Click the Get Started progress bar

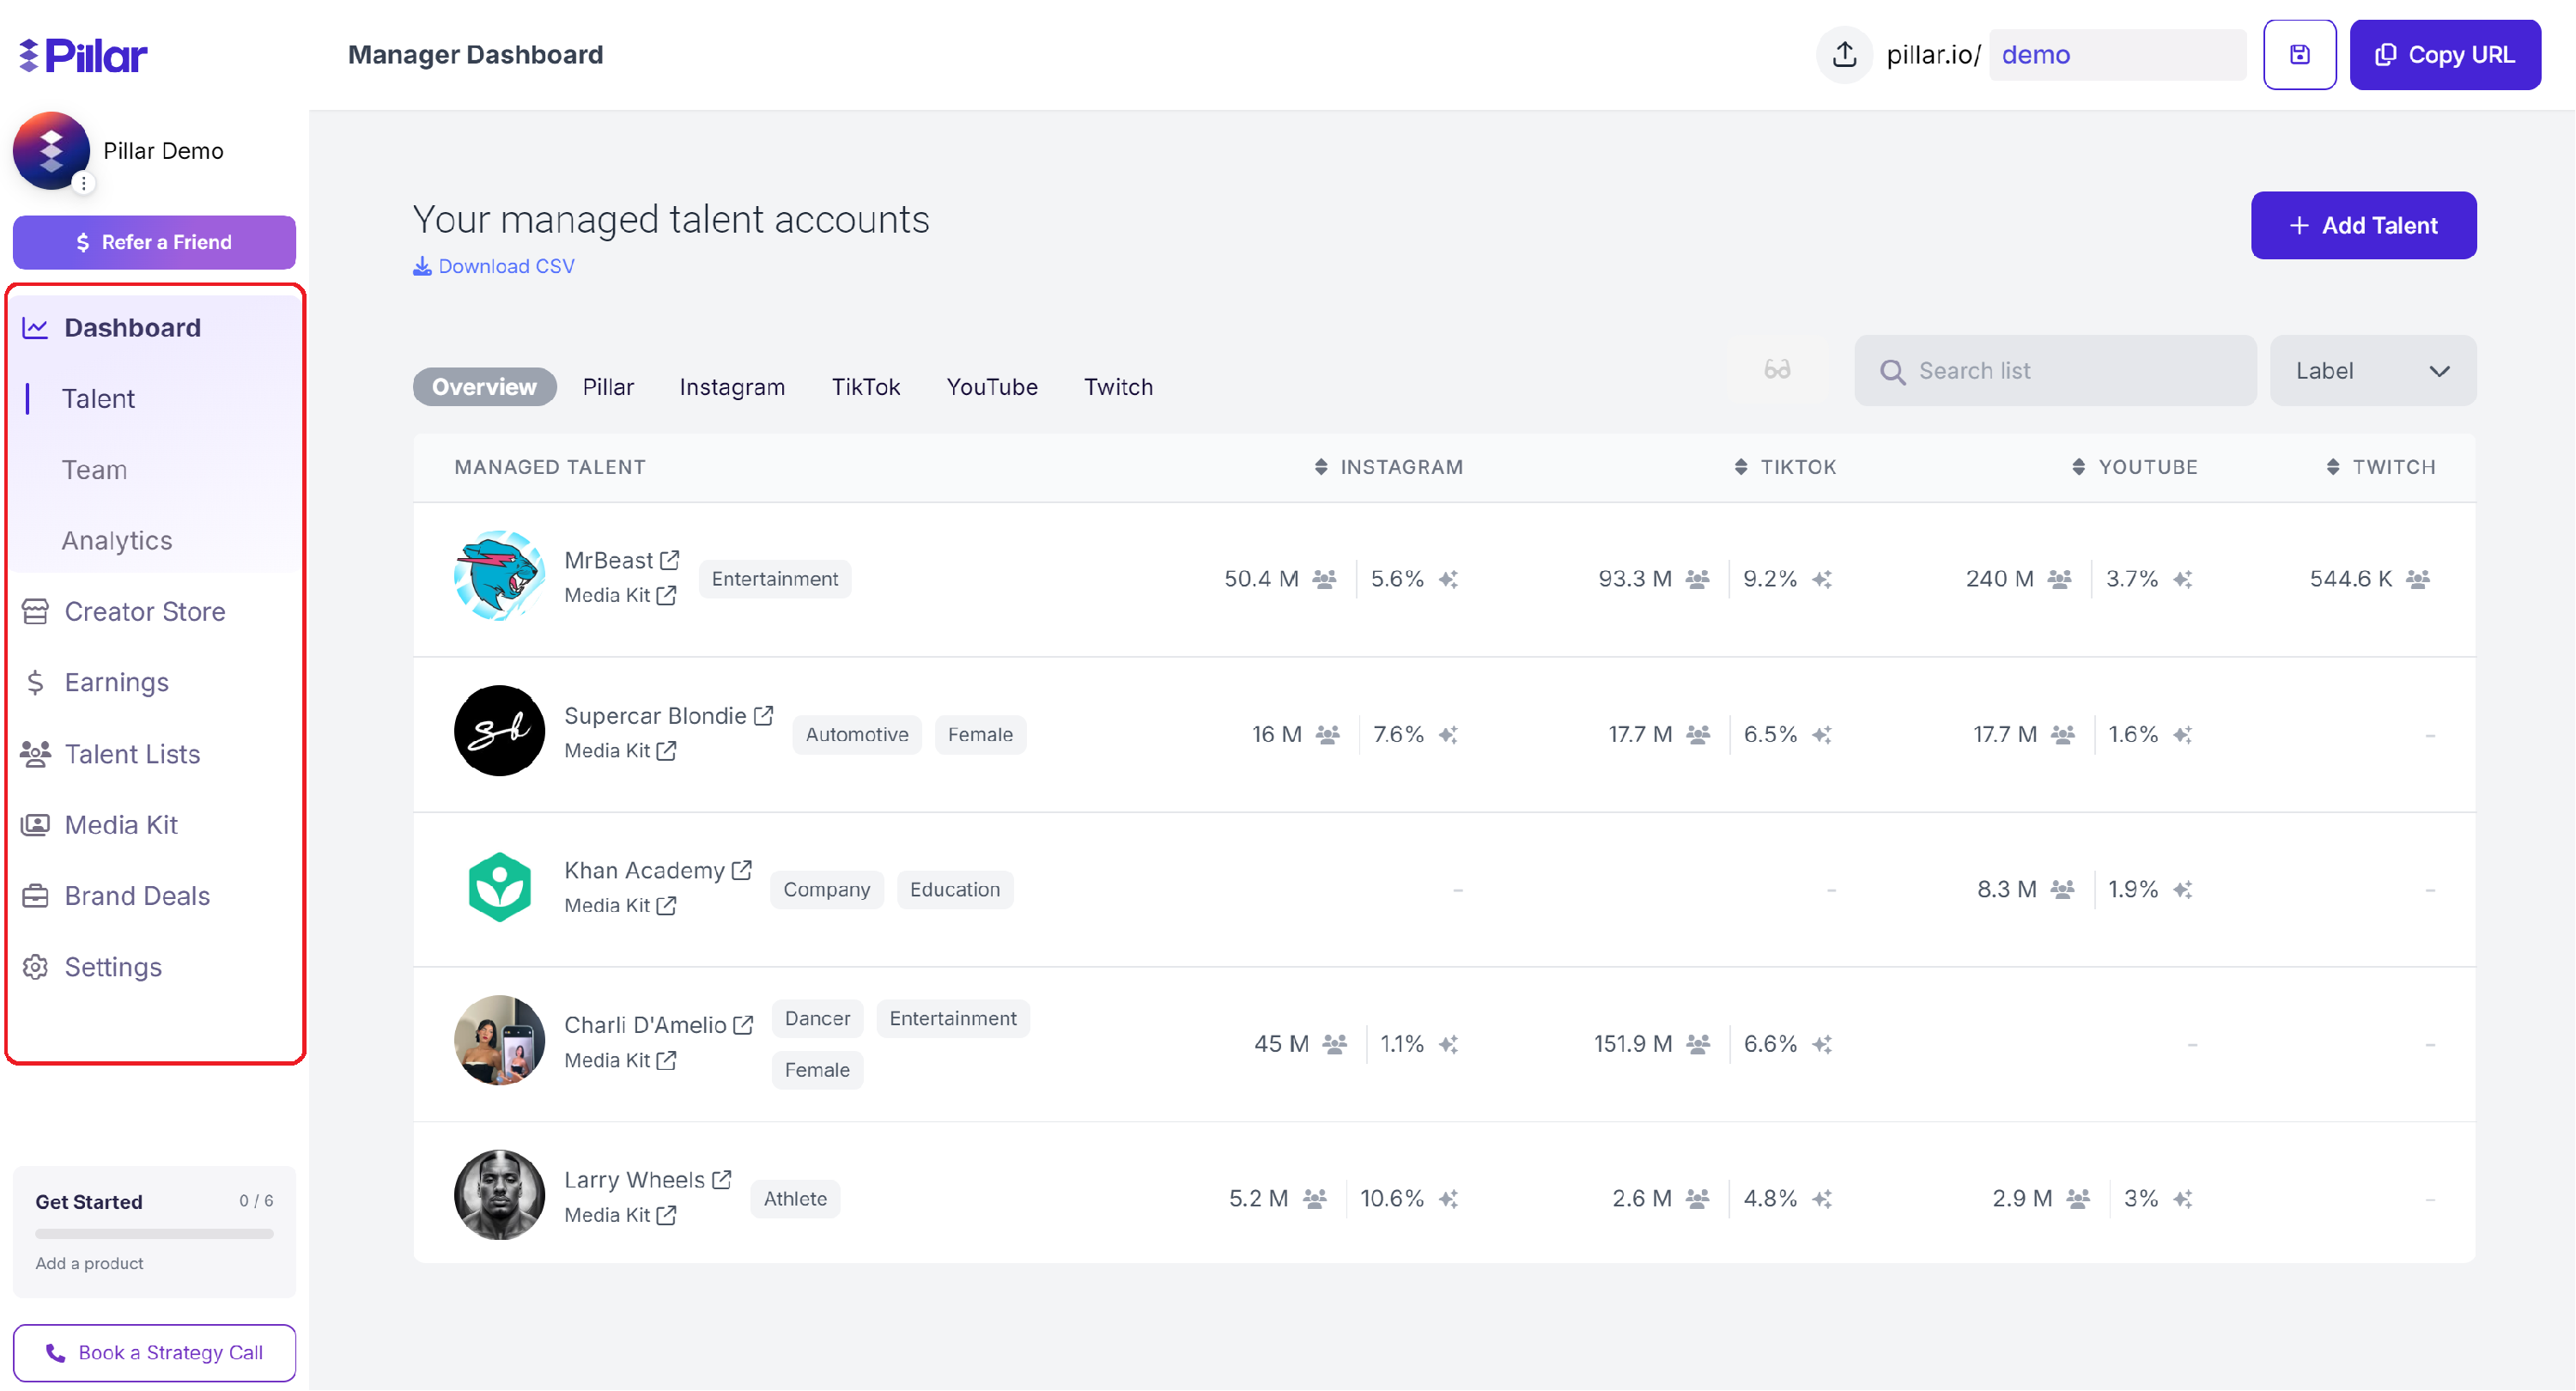point(154,1234)
